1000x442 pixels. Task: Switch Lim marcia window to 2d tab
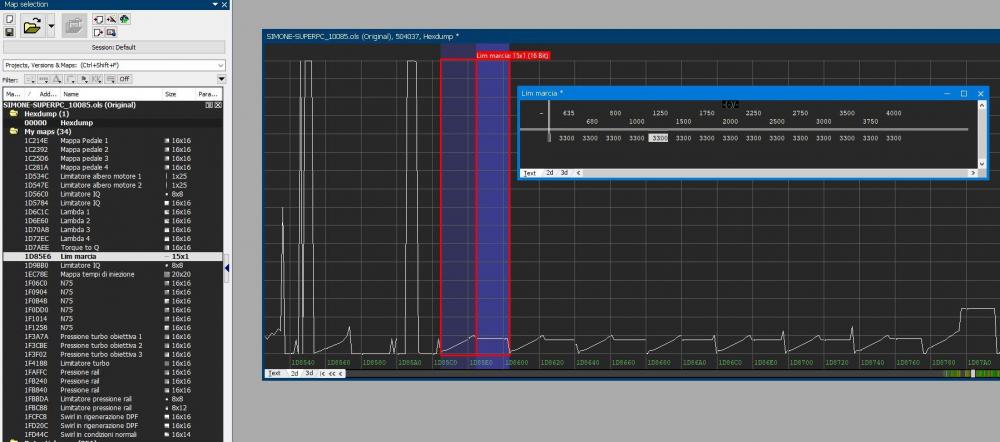point(548,173)
